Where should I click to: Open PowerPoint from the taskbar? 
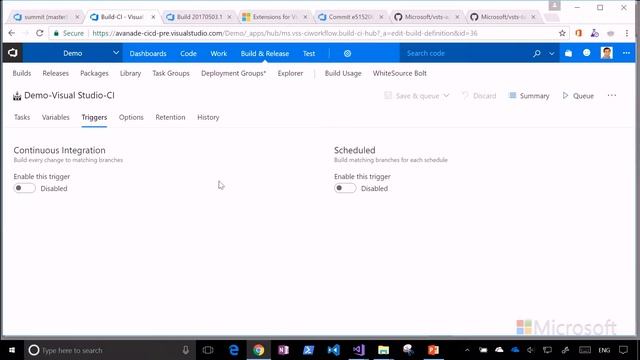click(x=433, y=350)
